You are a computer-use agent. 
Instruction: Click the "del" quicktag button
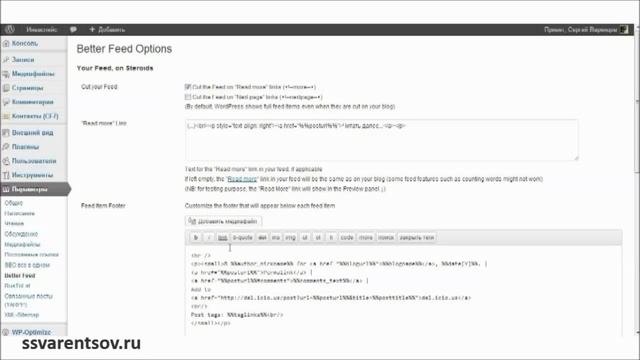(262, 238)
